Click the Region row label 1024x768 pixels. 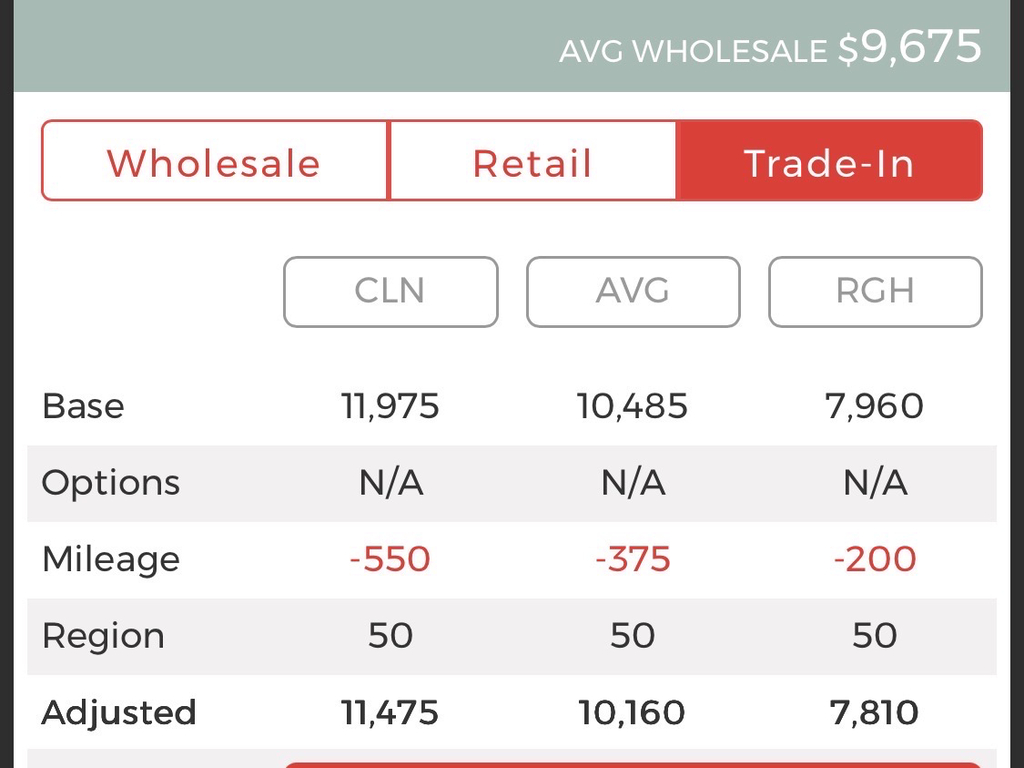coord(102,636)
